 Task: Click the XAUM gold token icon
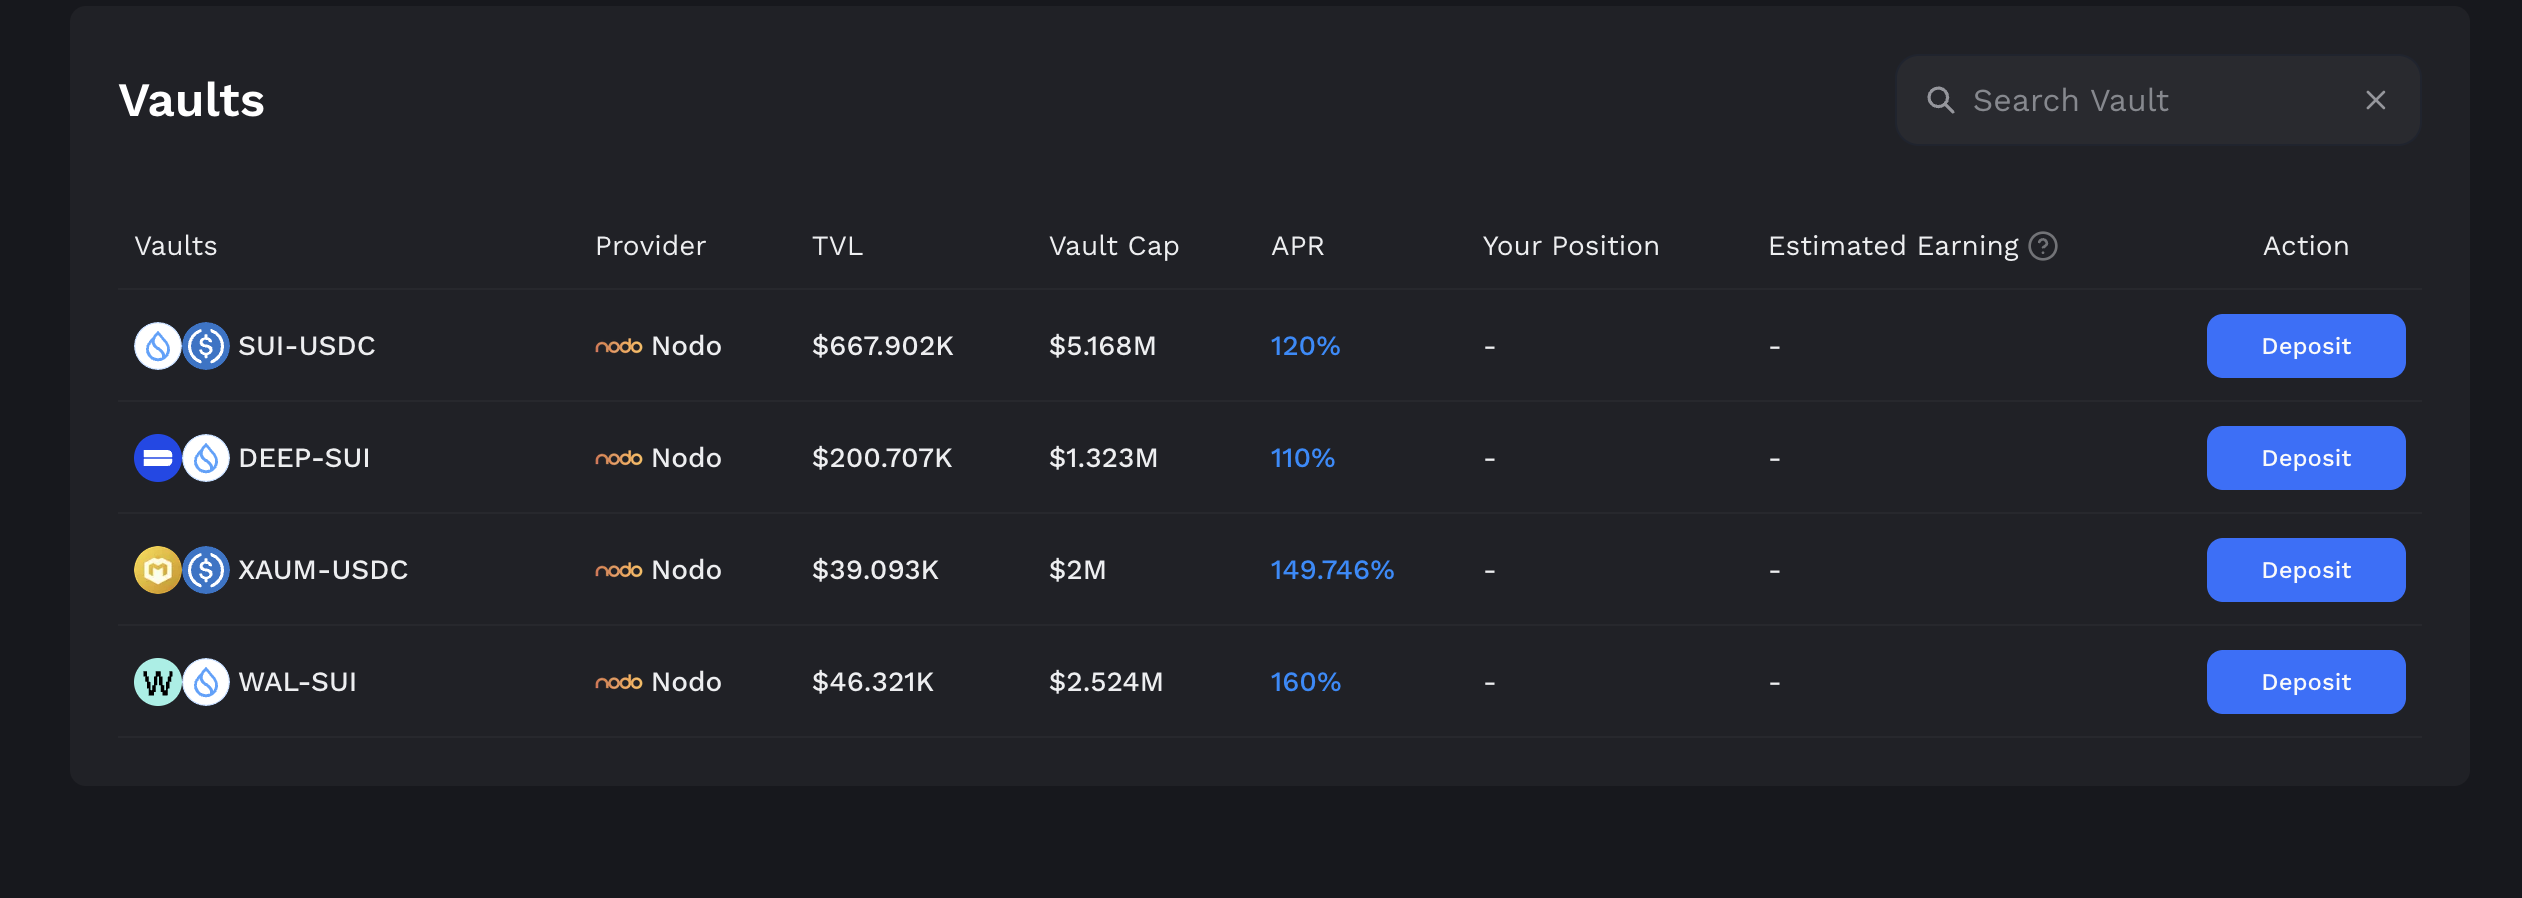(158, 570)
